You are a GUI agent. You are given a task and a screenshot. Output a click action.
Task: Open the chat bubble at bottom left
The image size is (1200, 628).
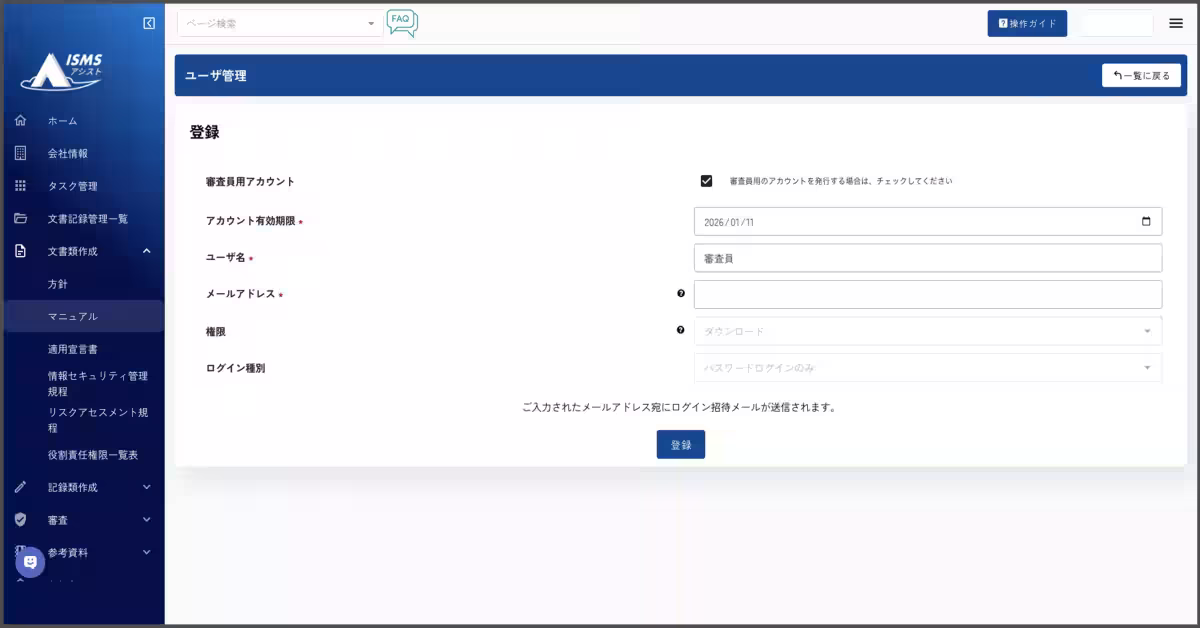point(30,562)
